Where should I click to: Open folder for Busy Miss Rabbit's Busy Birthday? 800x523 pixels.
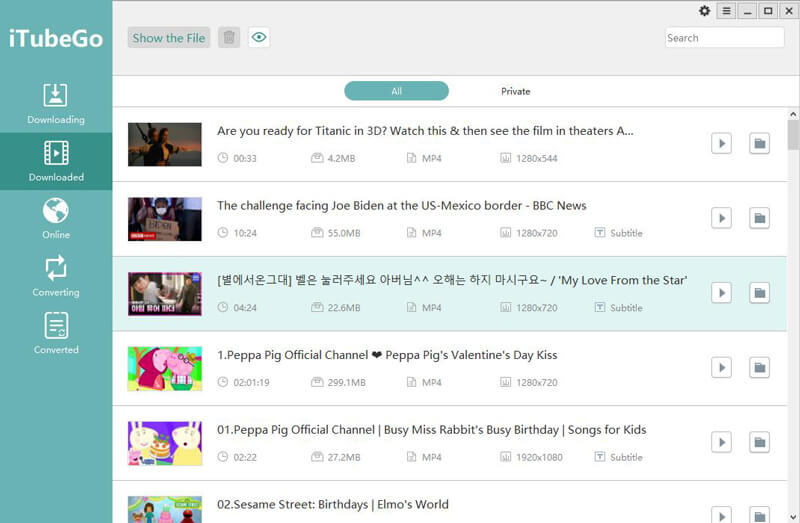[x=759, y=442]
